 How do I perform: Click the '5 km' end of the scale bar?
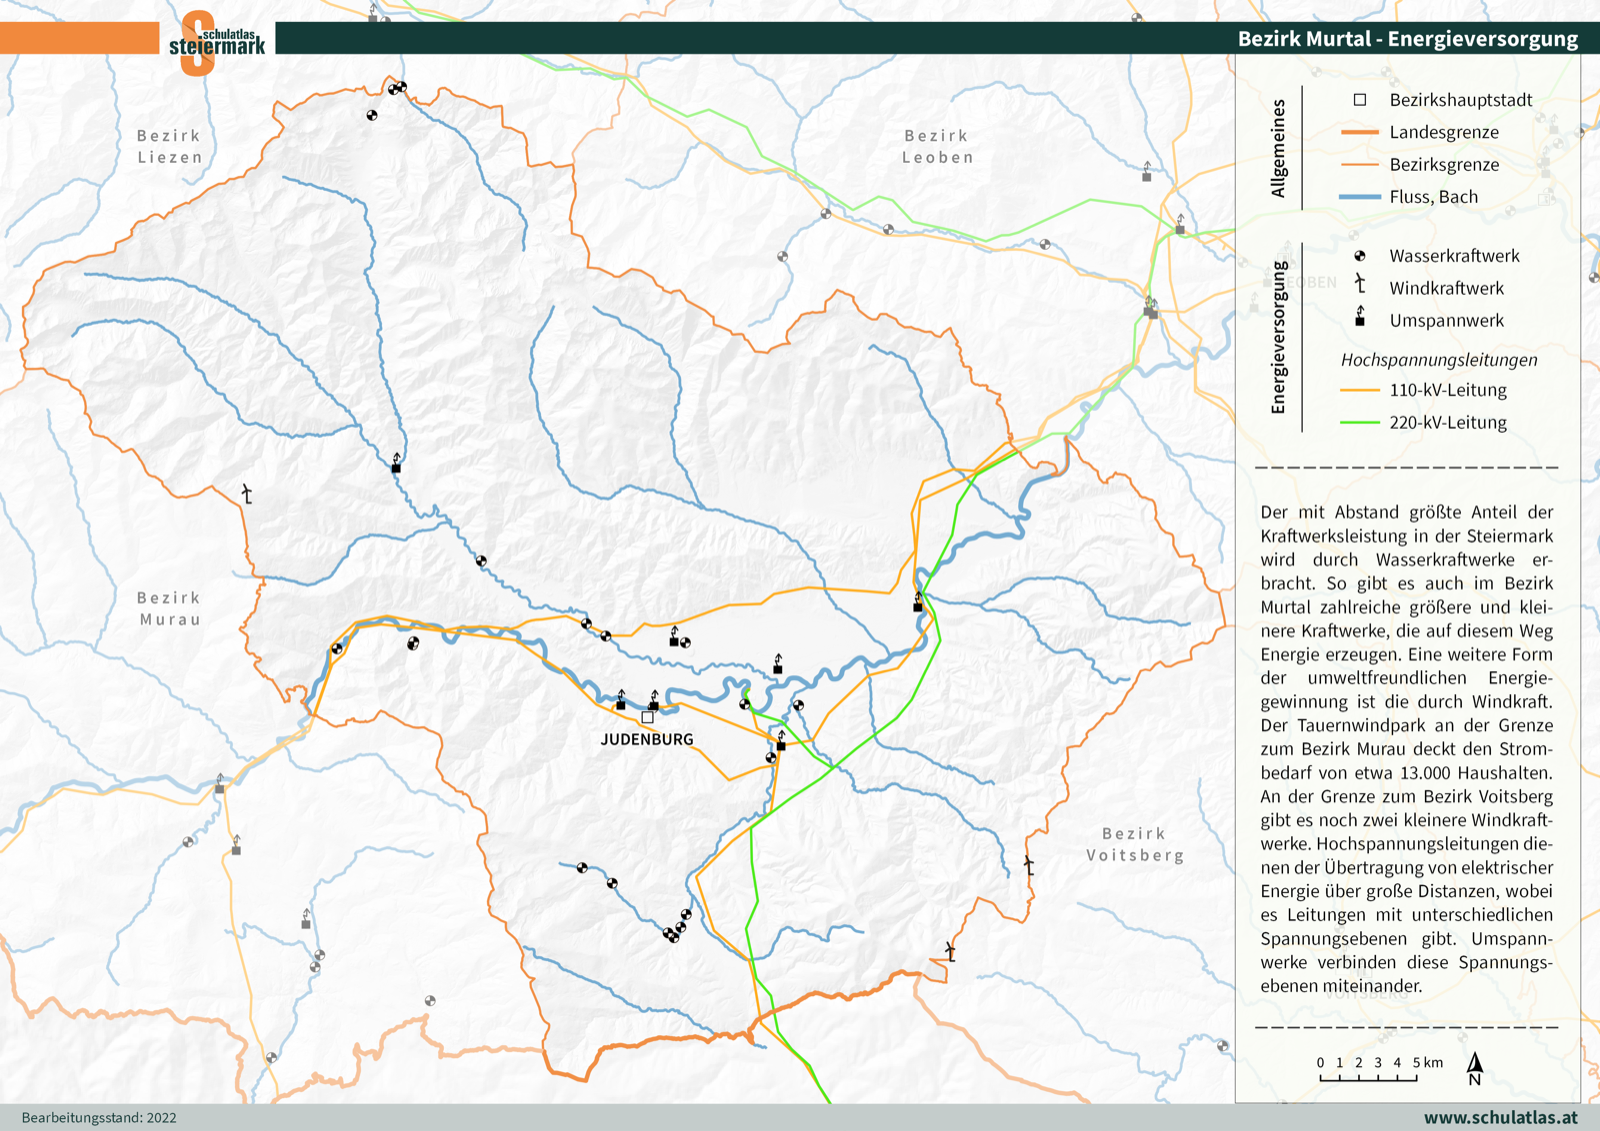(x=1427, y=1062)
